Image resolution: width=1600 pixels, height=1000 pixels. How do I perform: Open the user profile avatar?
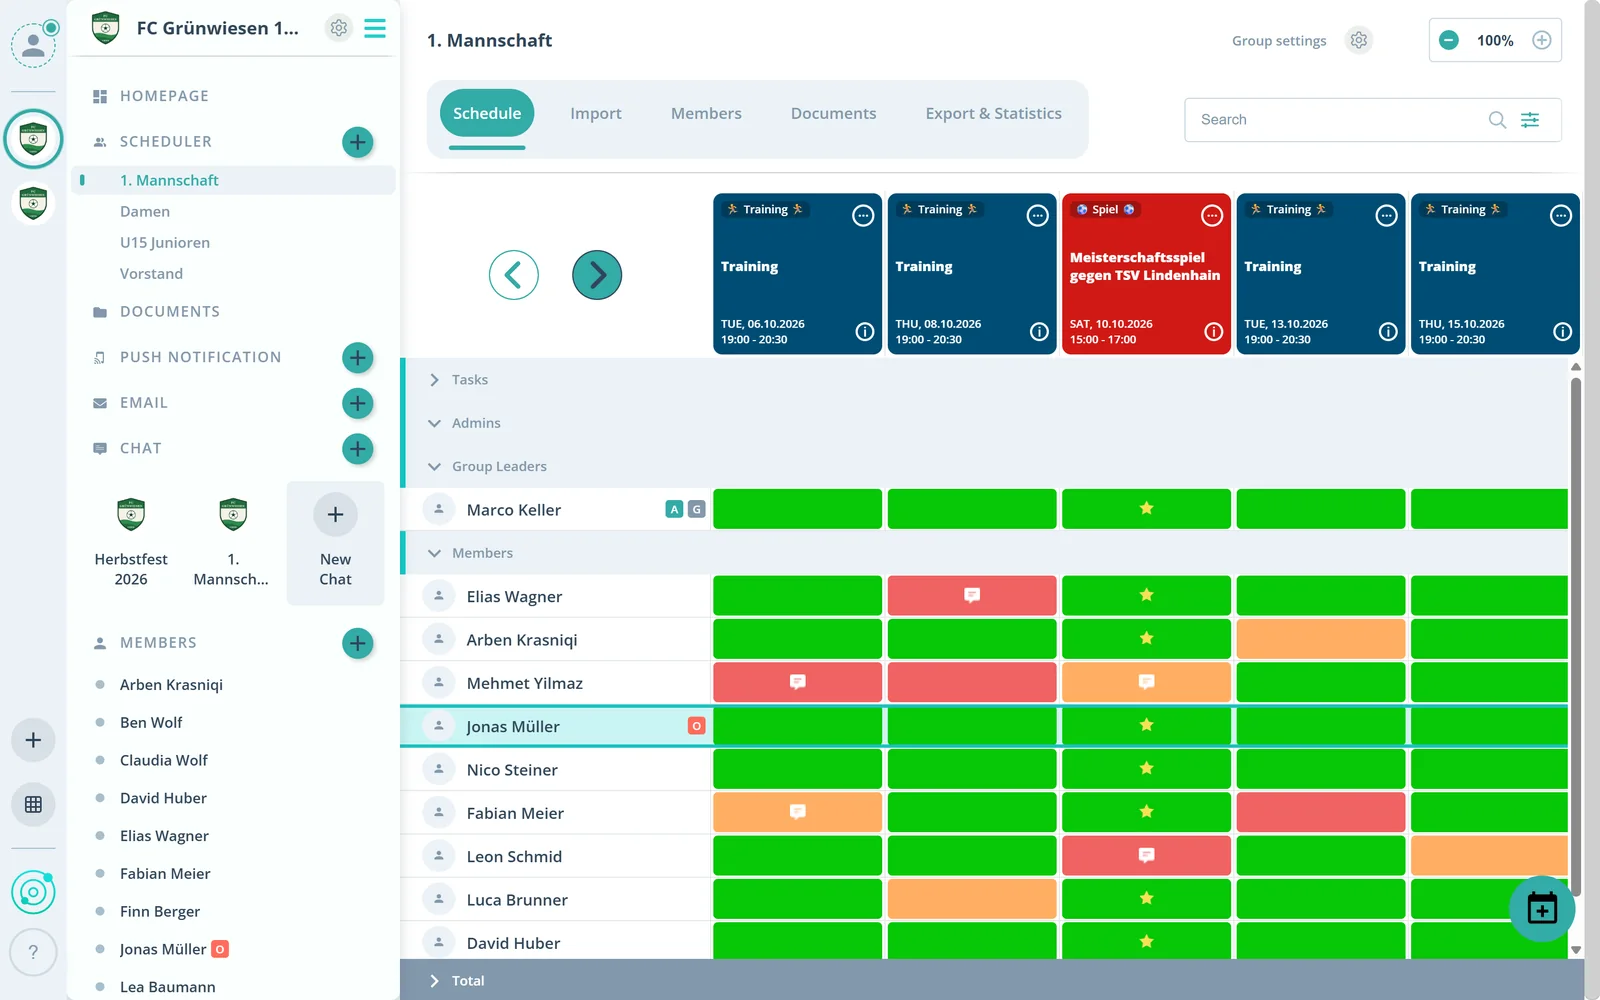[x=33, y=44]
